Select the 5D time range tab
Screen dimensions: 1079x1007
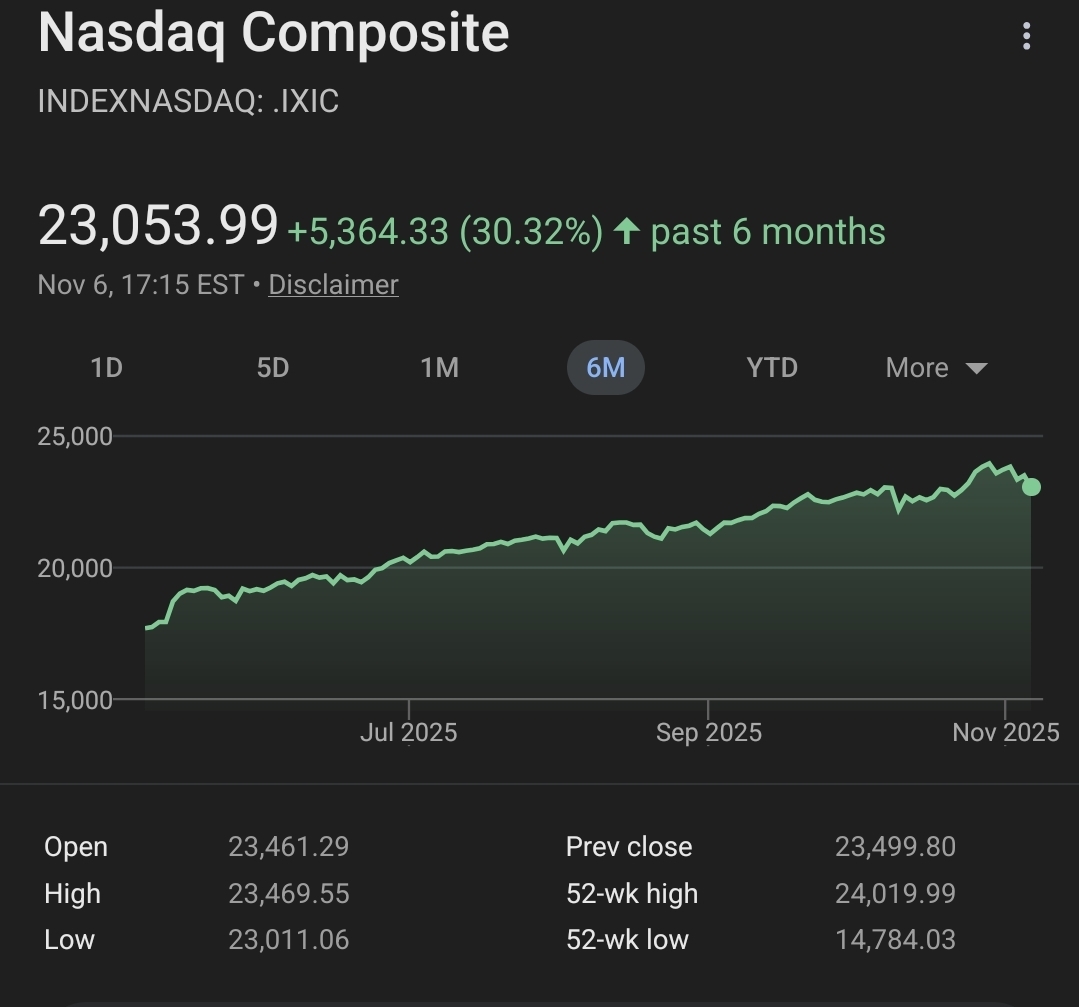point(272,368)
